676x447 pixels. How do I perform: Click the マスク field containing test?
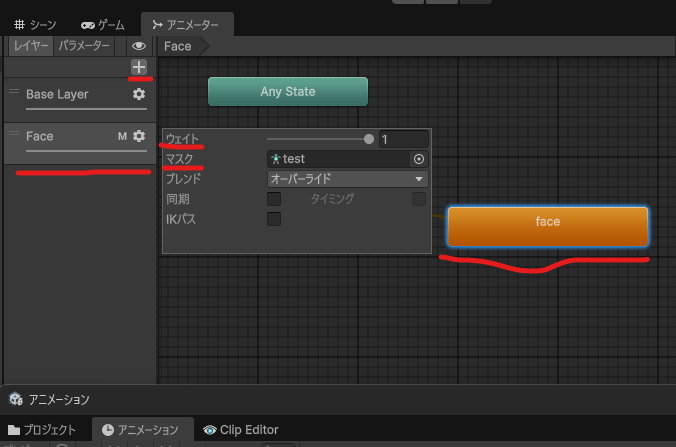[x=347, y=159]
